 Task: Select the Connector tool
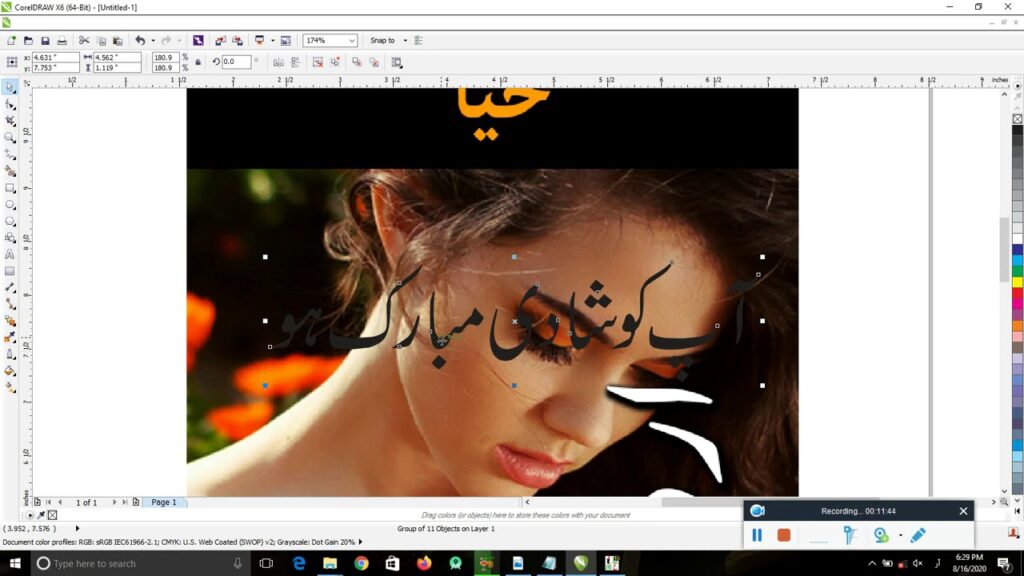pyautogui.click(x=10, y=304)
